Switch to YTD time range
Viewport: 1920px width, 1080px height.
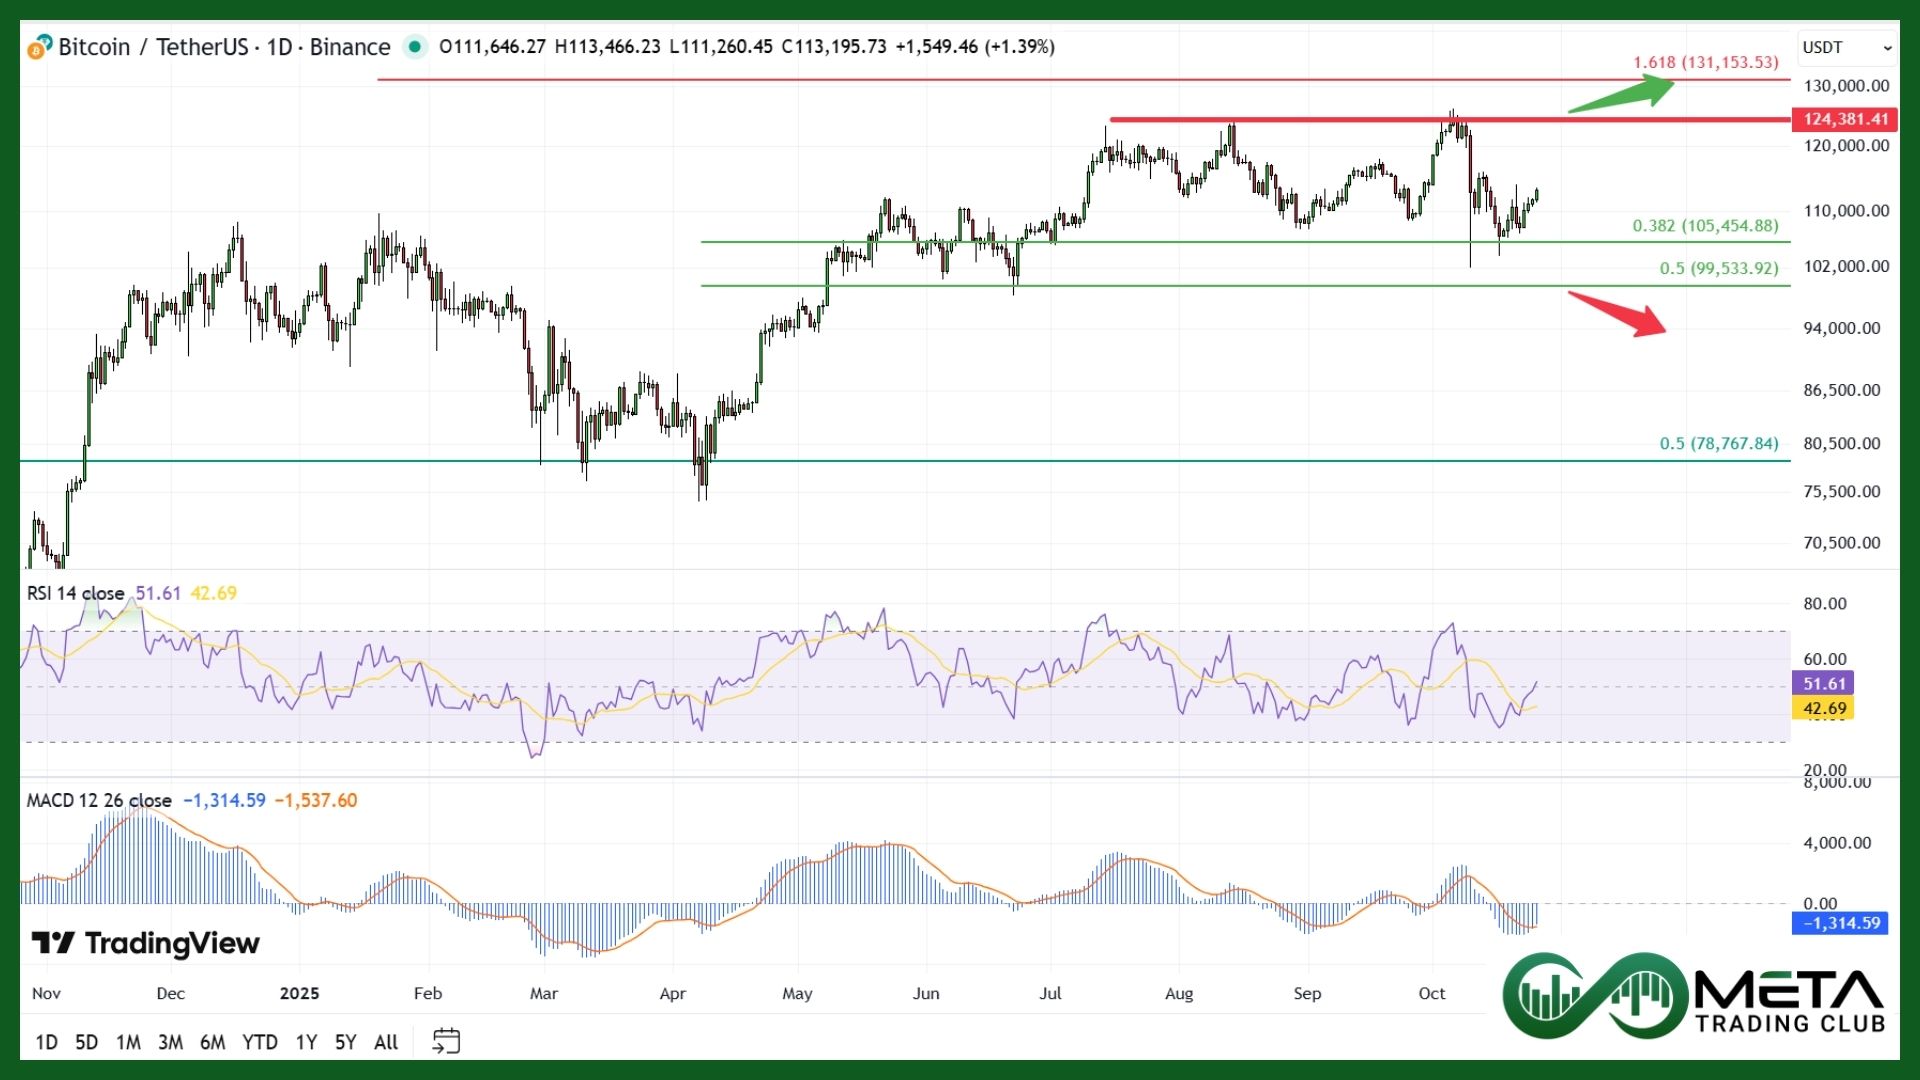260,1042
